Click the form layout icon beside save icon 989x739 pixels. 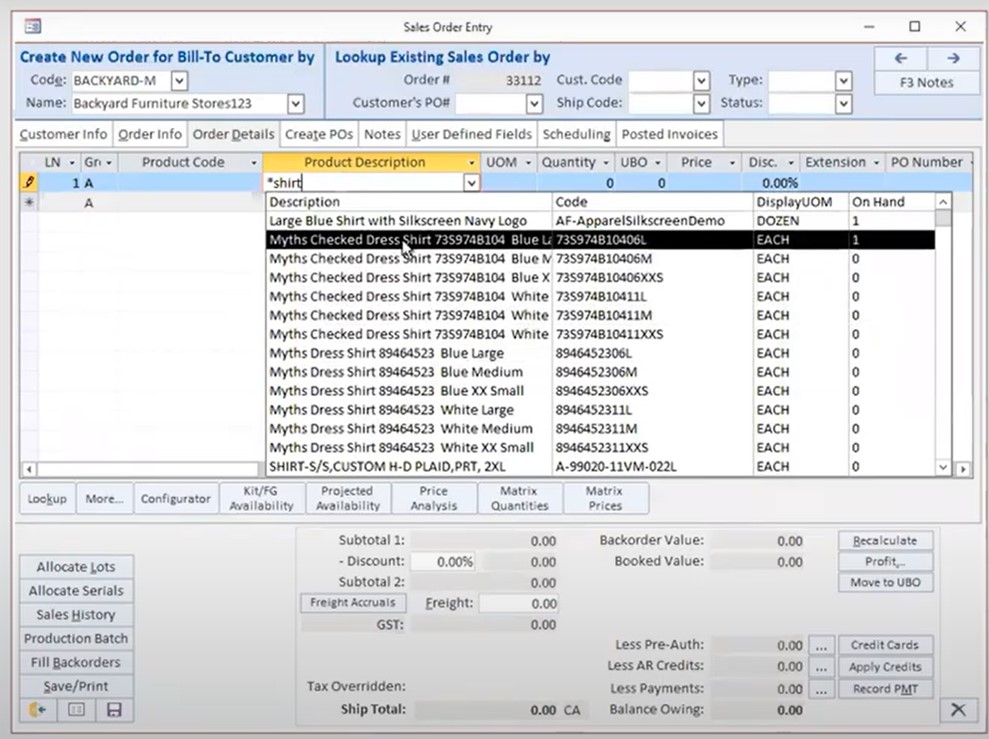[76, 710]
